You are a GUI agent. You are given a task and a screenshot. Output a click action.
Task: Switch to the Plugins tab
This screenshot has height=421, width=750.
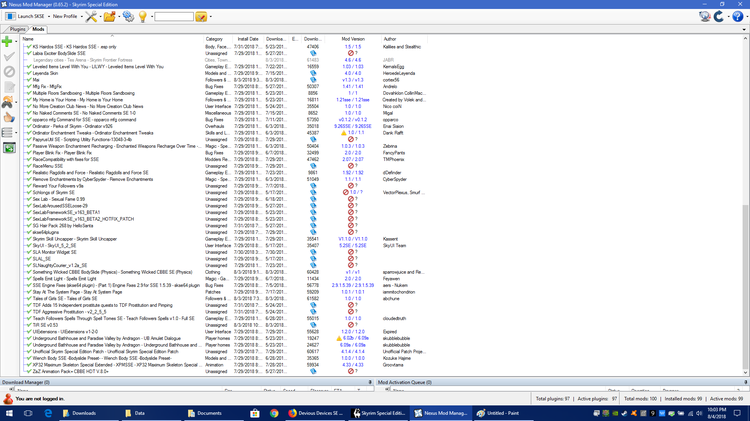pyautogui.click(x=17, y=29)
